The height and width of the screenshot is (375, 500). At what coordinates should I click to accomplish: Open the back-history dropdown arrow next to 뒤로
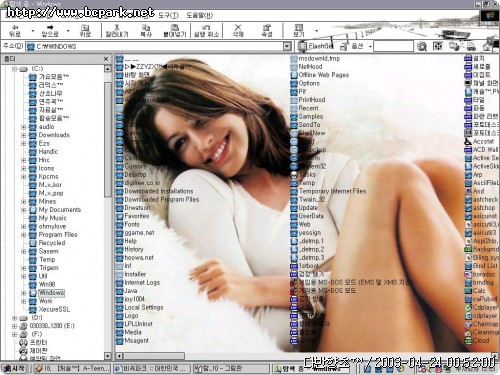(x=33, y=31)
